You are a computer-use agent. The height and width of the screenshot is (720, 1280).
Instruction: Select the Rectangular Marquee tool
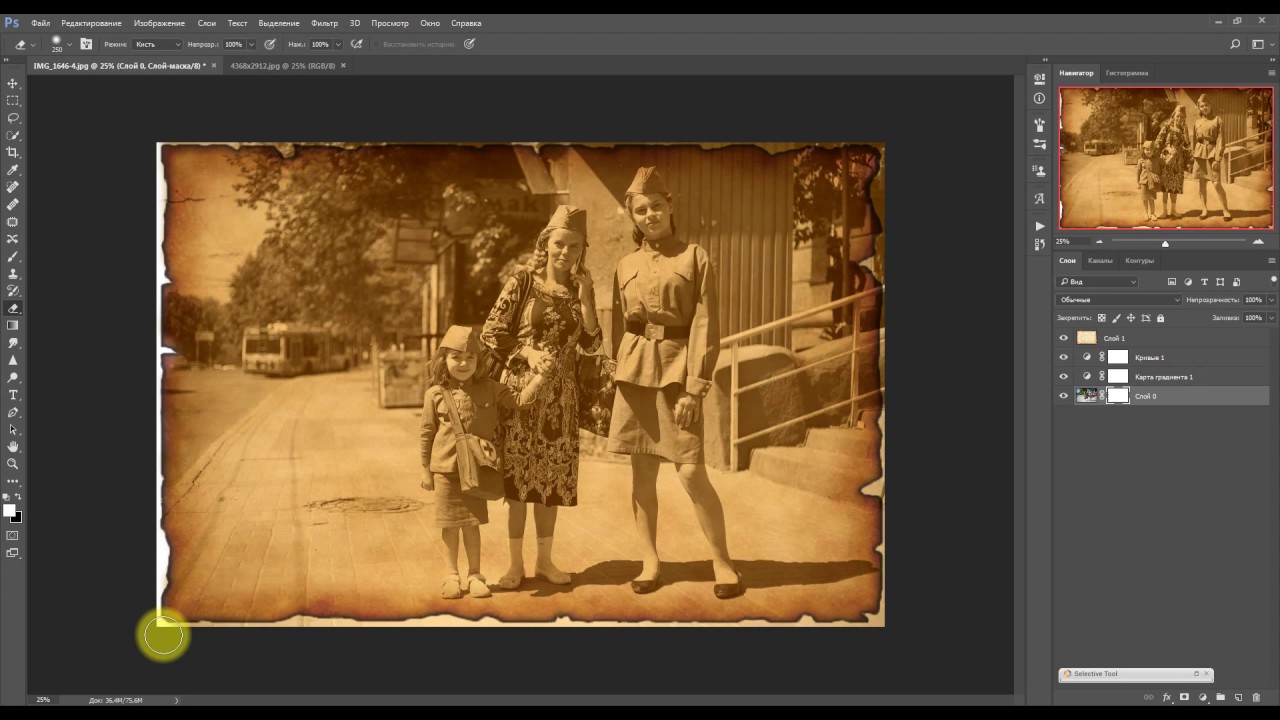tap(13, 100)
